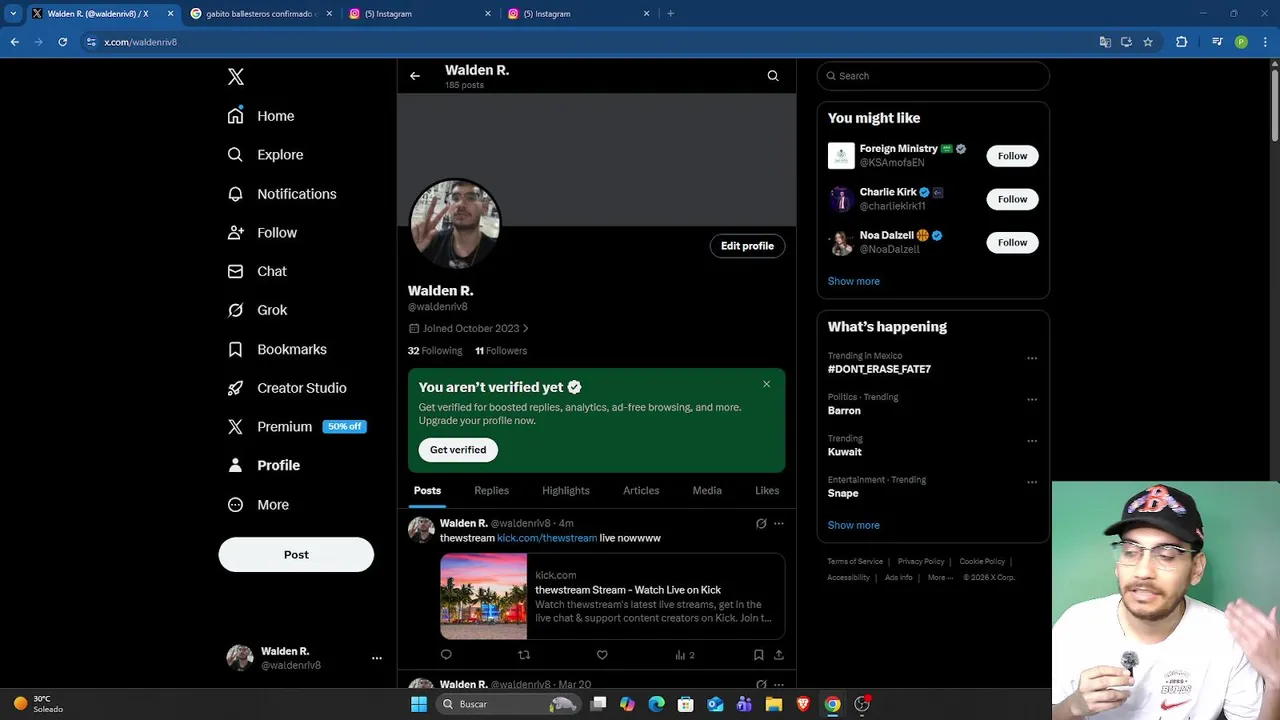The height and width of the screenshot is (720, 1280).
Task: Open the 32 Following list
Action: 435,351
